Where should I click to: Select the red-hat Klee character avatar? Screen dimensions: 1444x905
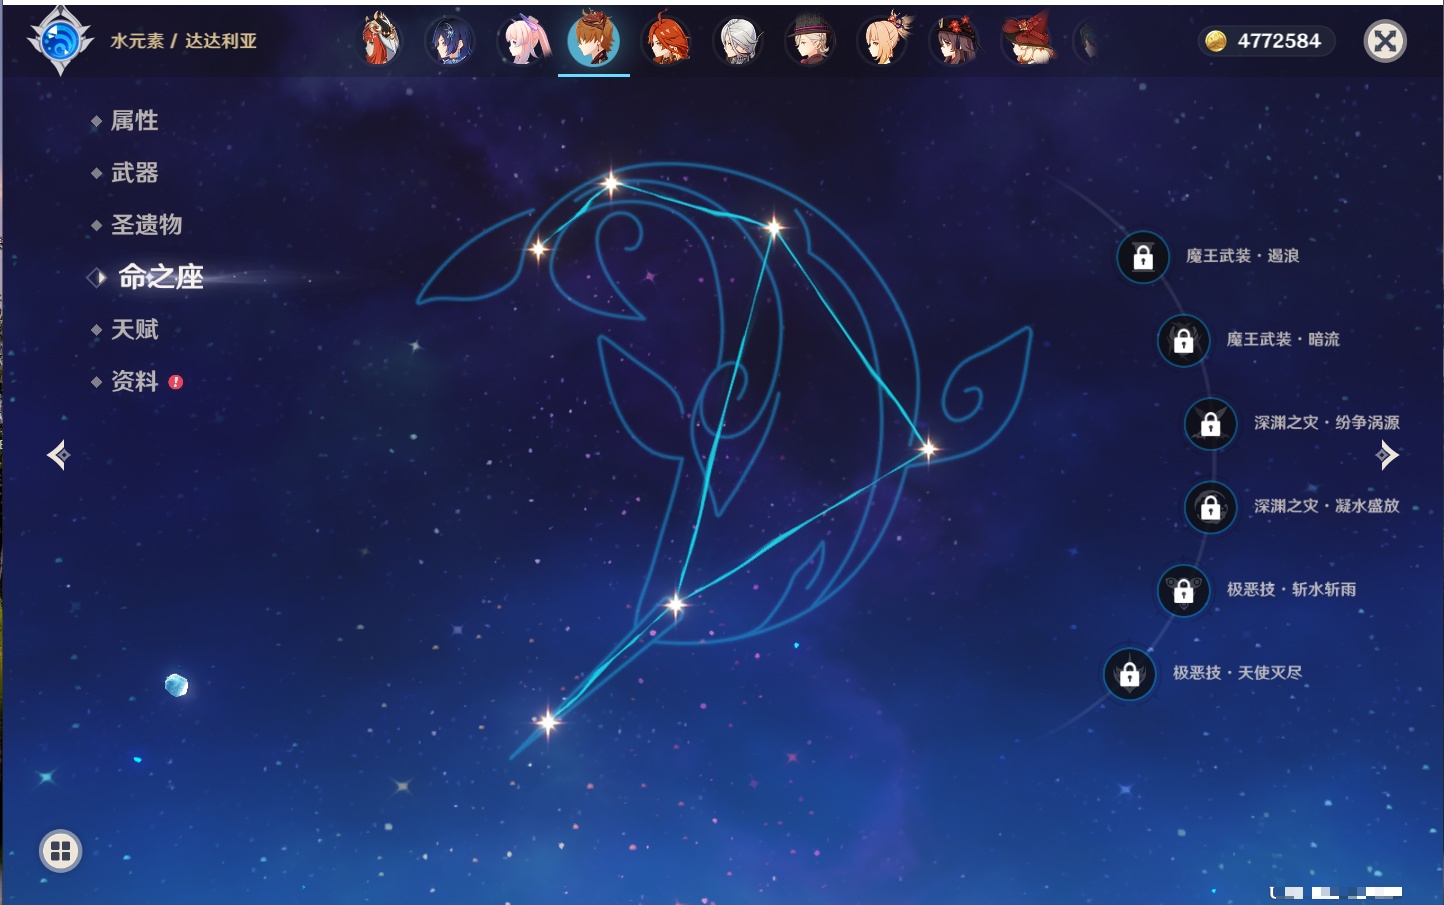coord(1028,41)
